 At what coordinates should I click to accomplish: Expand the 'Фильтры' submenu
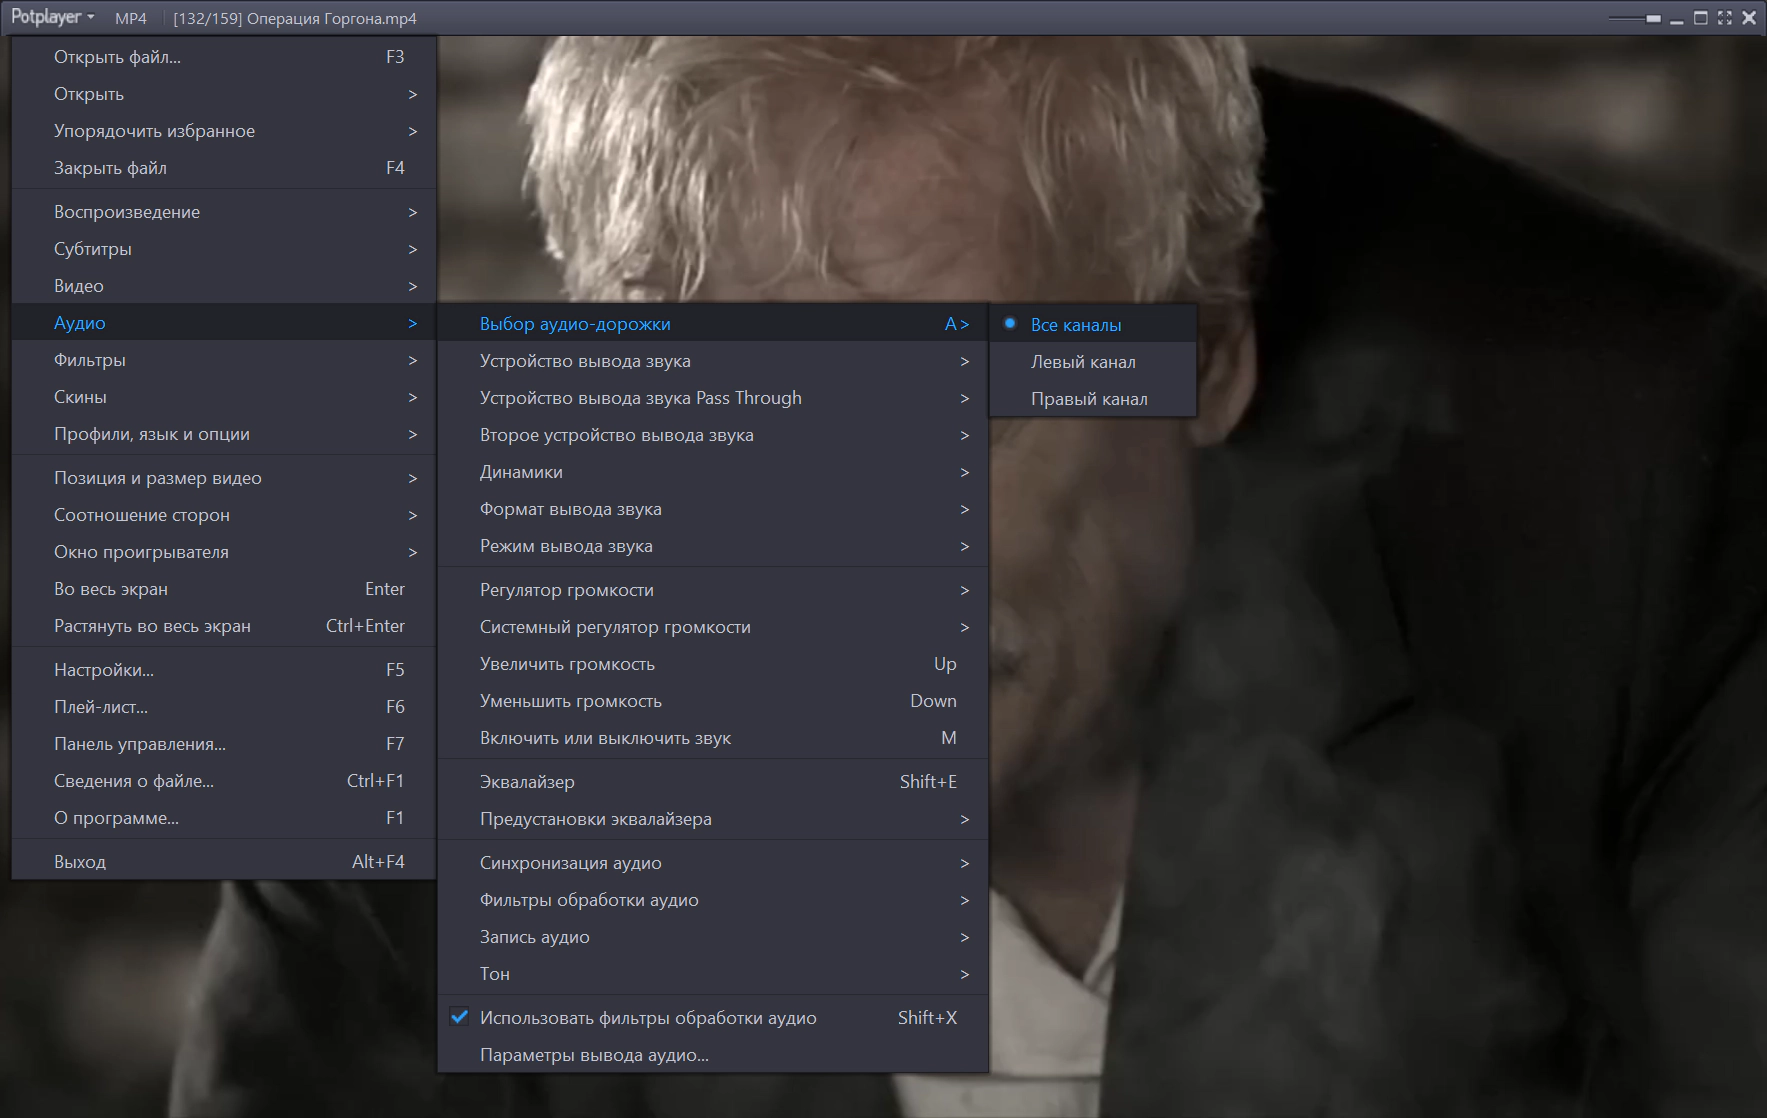coord(224,360)
